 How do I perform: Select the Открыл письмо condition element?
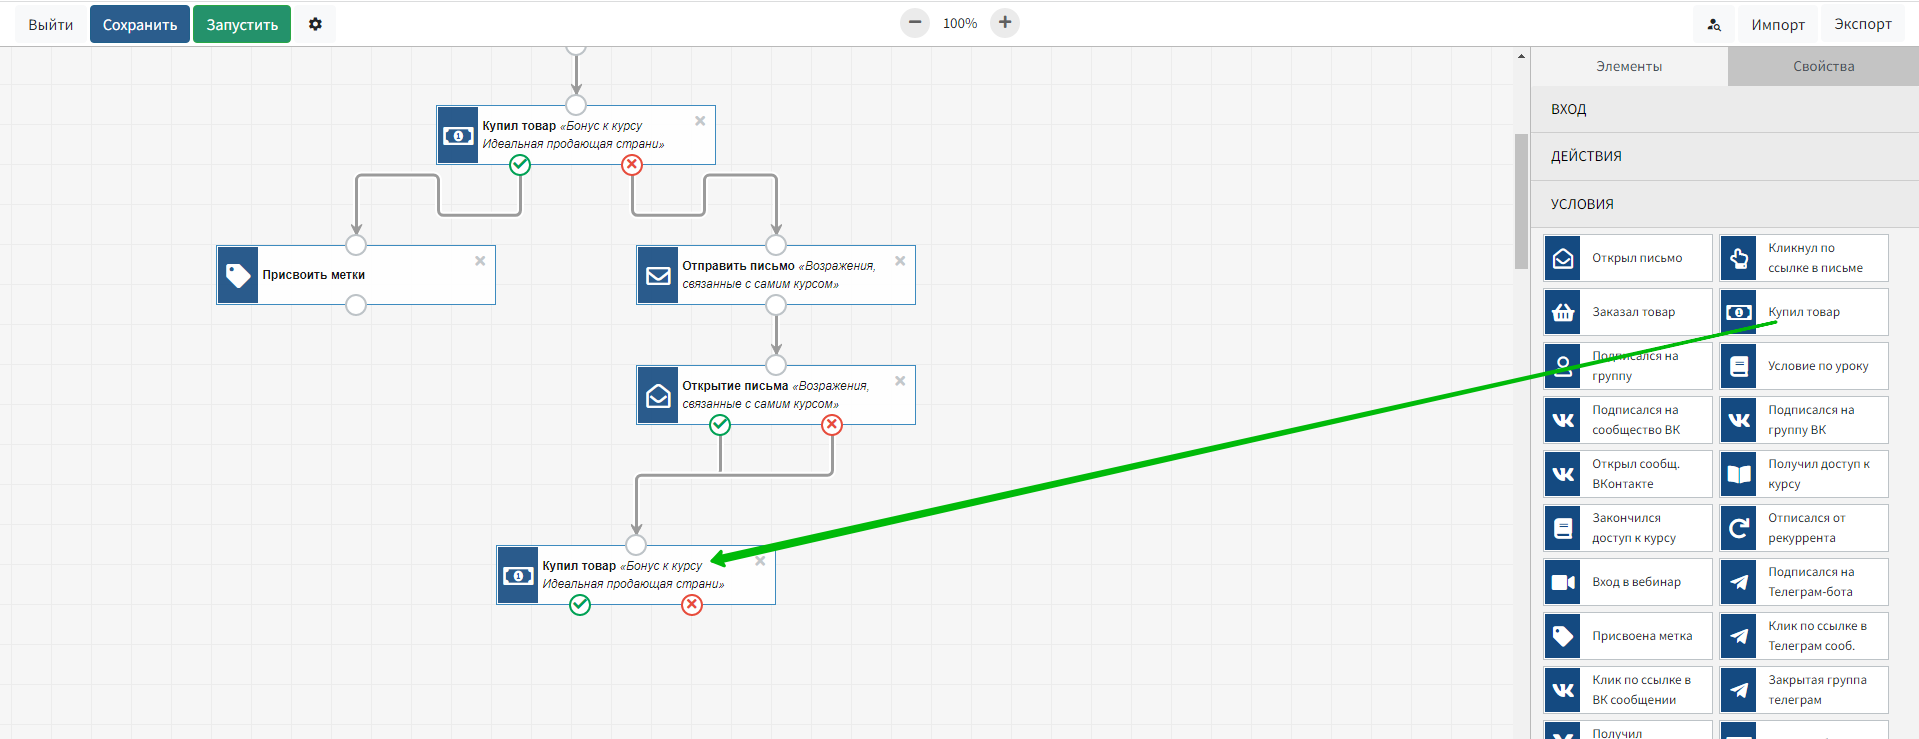(1627, 258)
